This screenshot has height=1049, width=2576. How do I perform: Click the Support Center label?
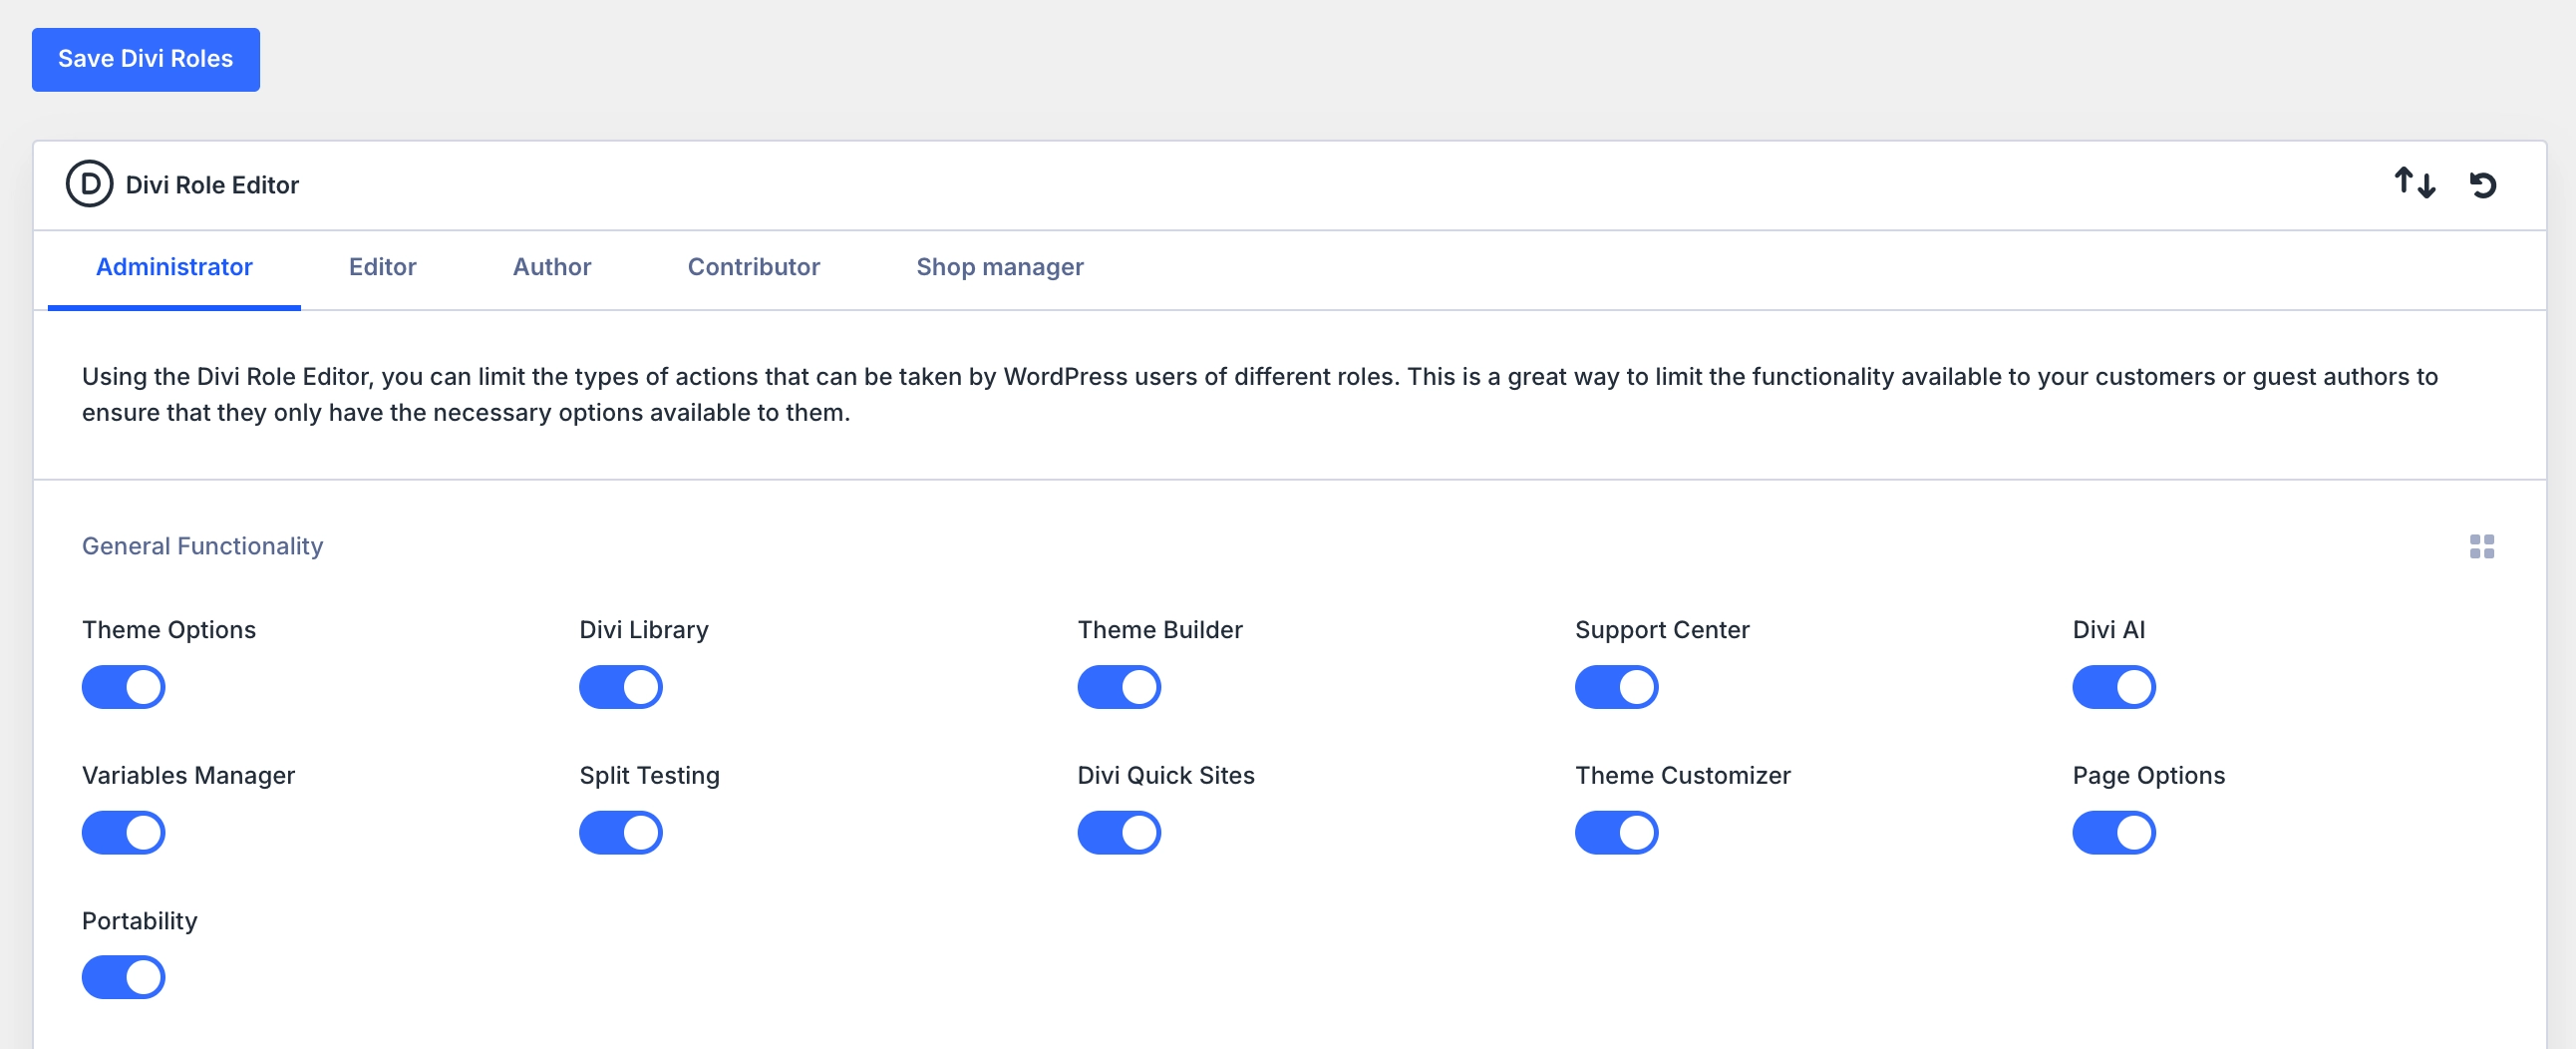[x=1662, y=630]
